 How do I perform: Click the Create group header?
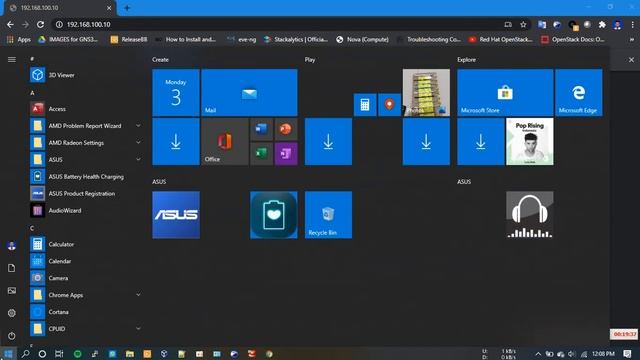click(x=160, y=60)
